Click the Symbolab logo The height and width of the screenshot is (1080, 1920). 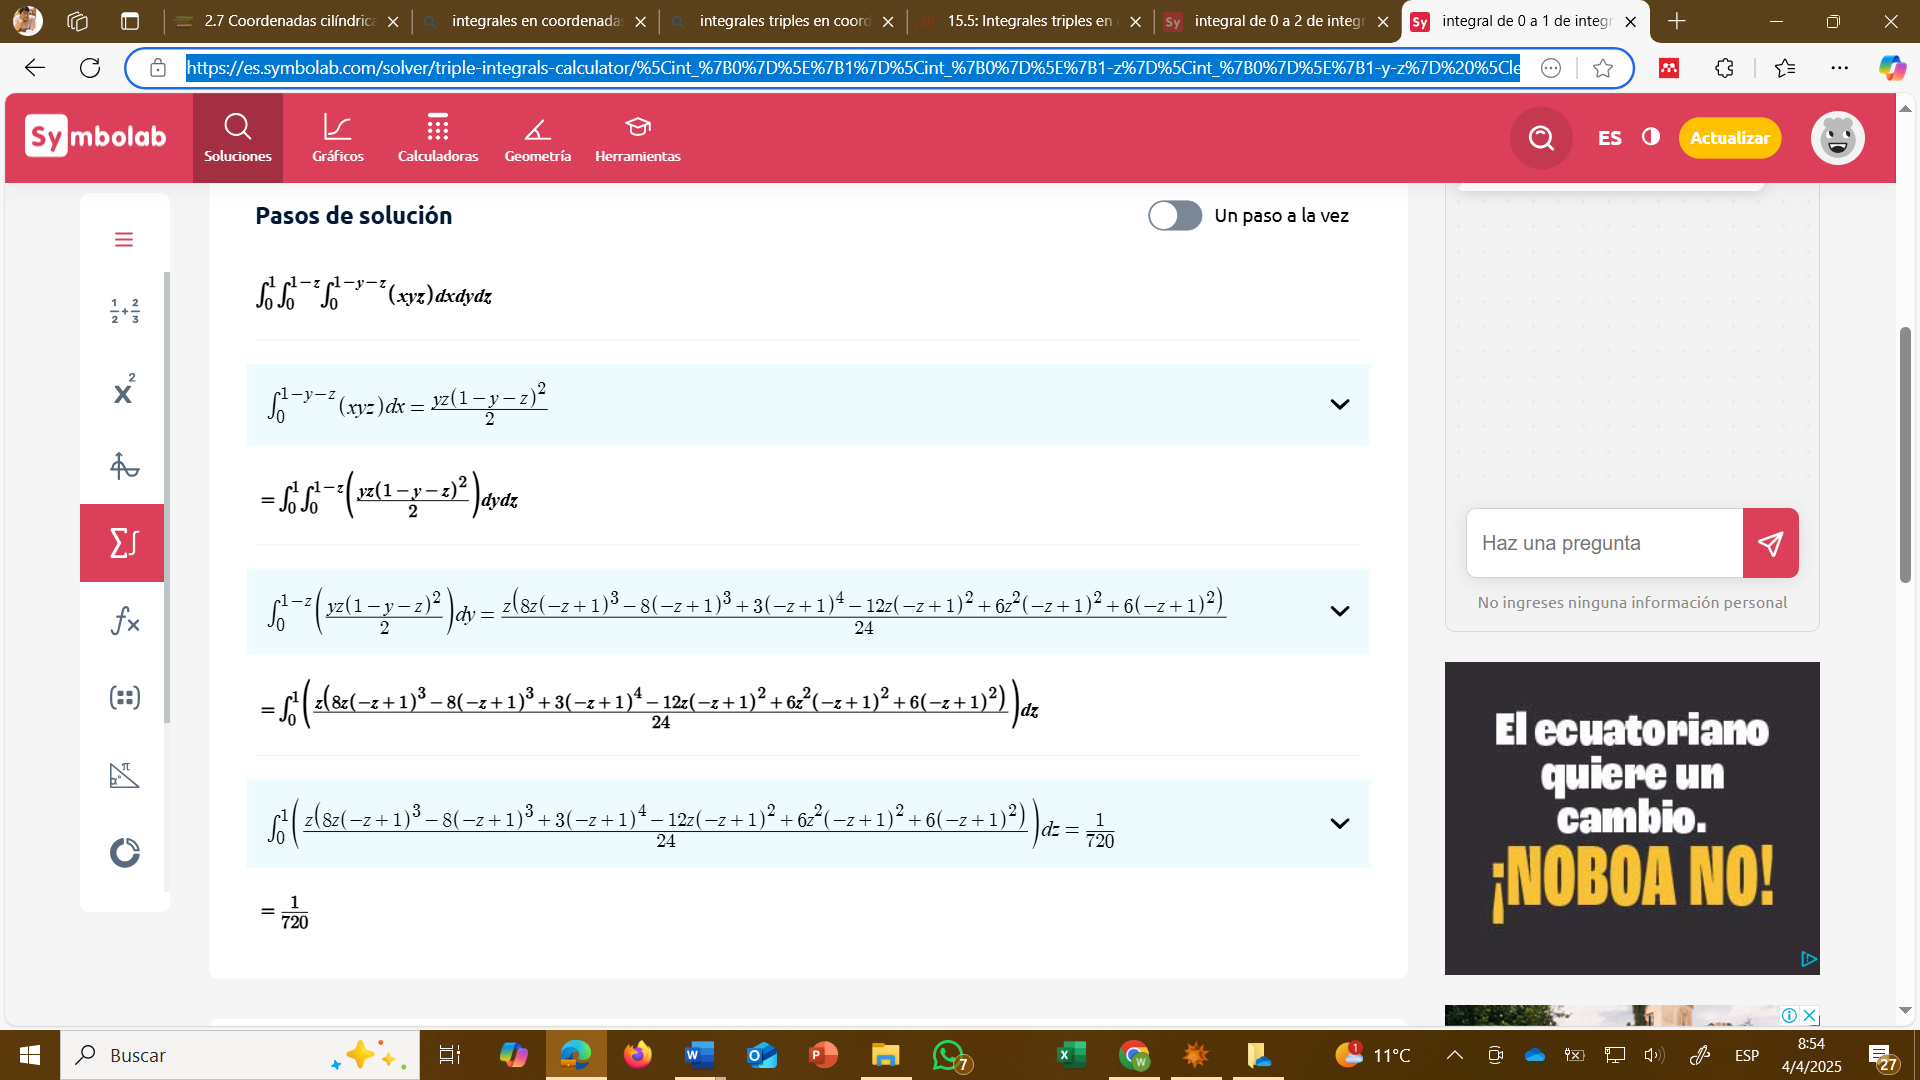(x=96, y=136)
